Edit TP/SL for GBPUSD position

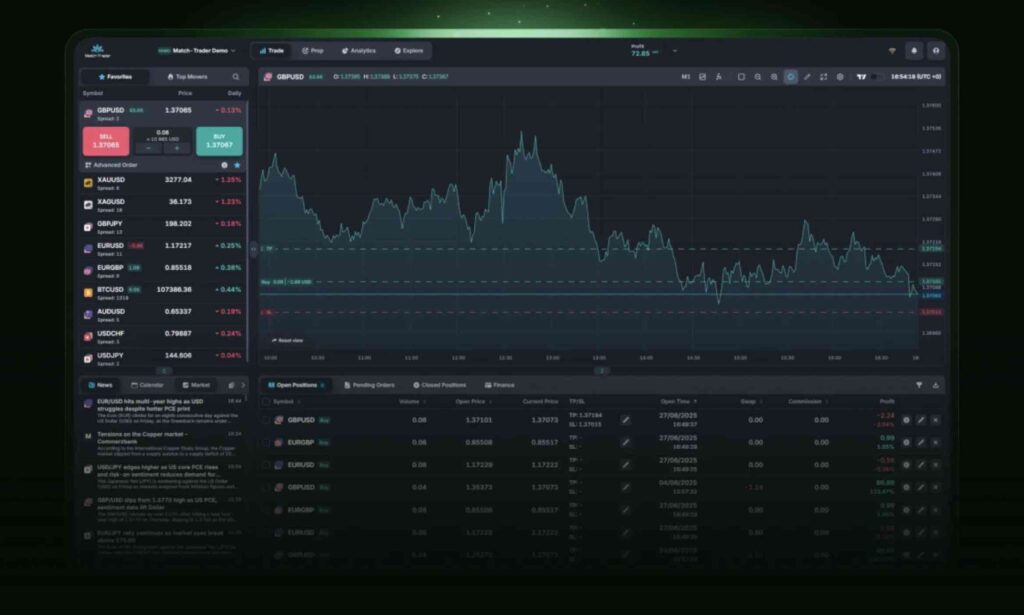(626, 420)
